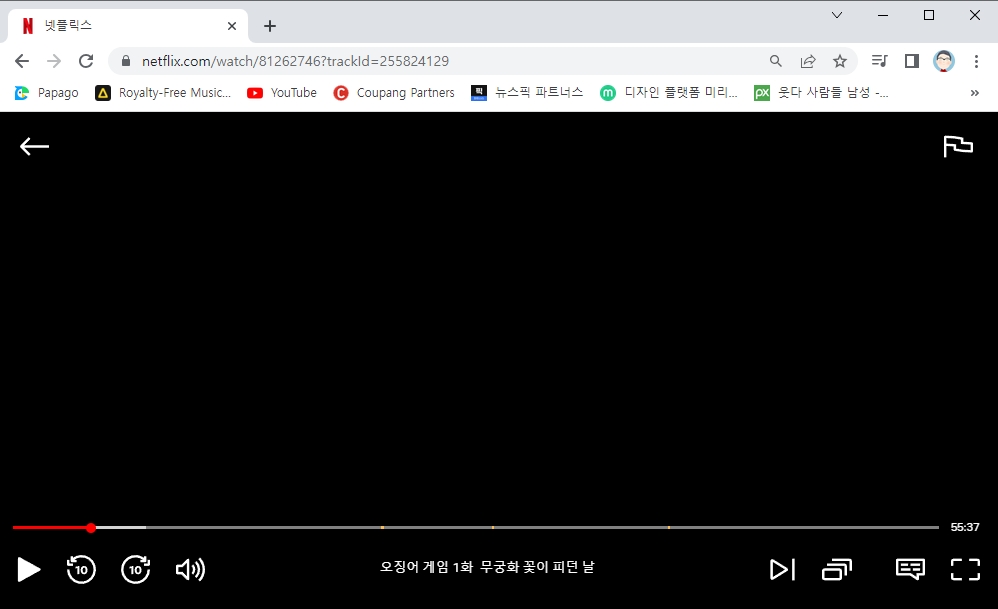Open 웃다 사람들 남성 bookmark
Viewport: 998px width, 609px height.
[x=821, y=93]
